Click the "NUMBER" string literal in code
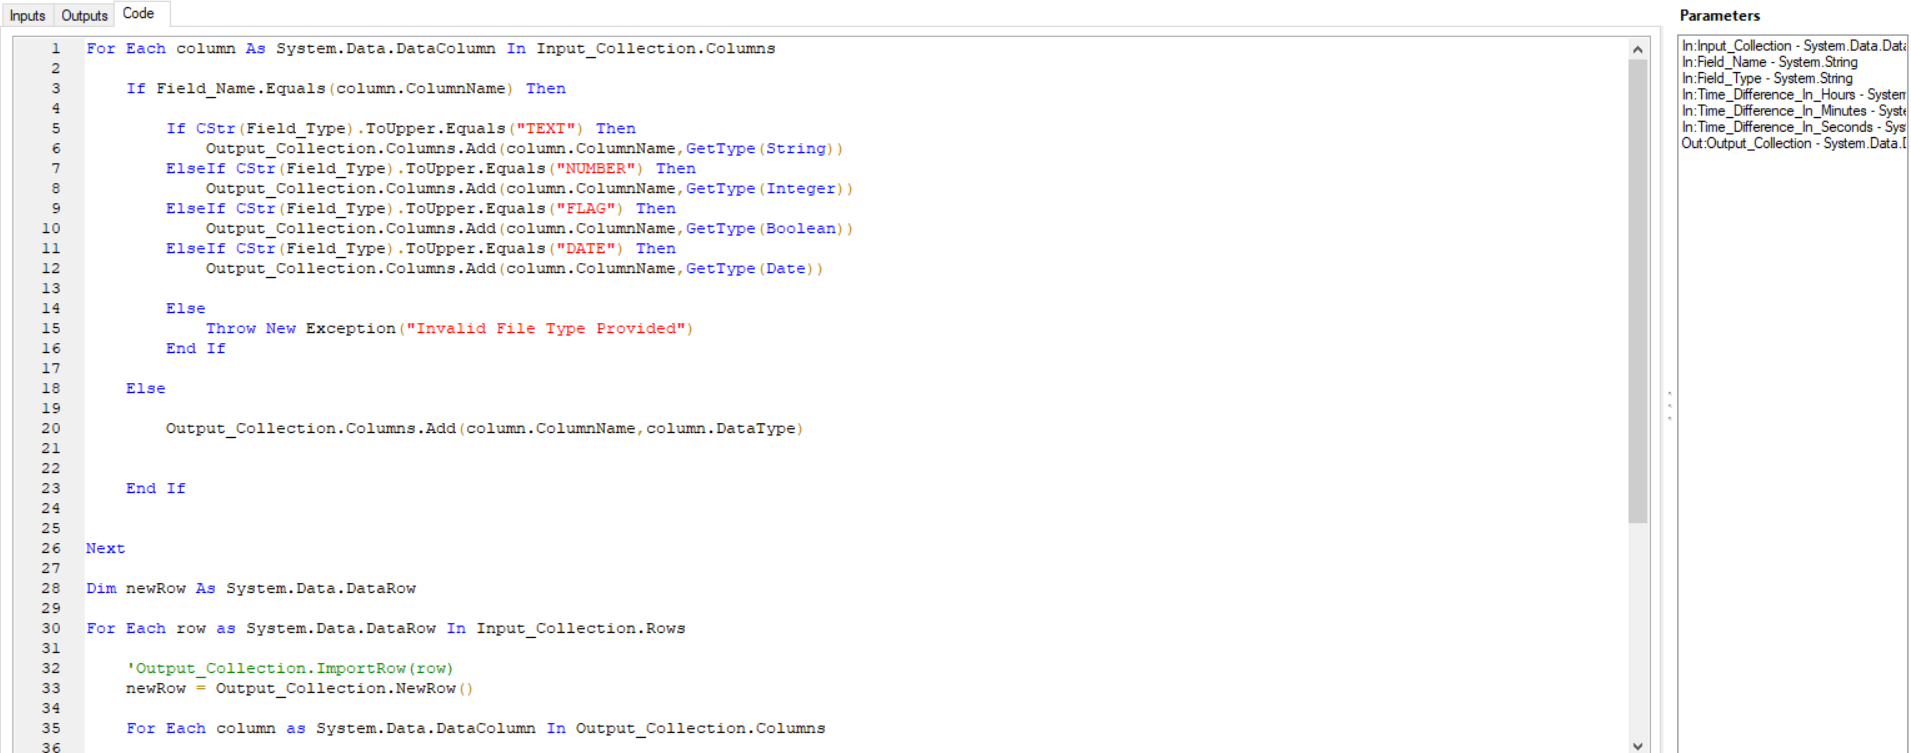1911x753 pixels. coord(595,168)
